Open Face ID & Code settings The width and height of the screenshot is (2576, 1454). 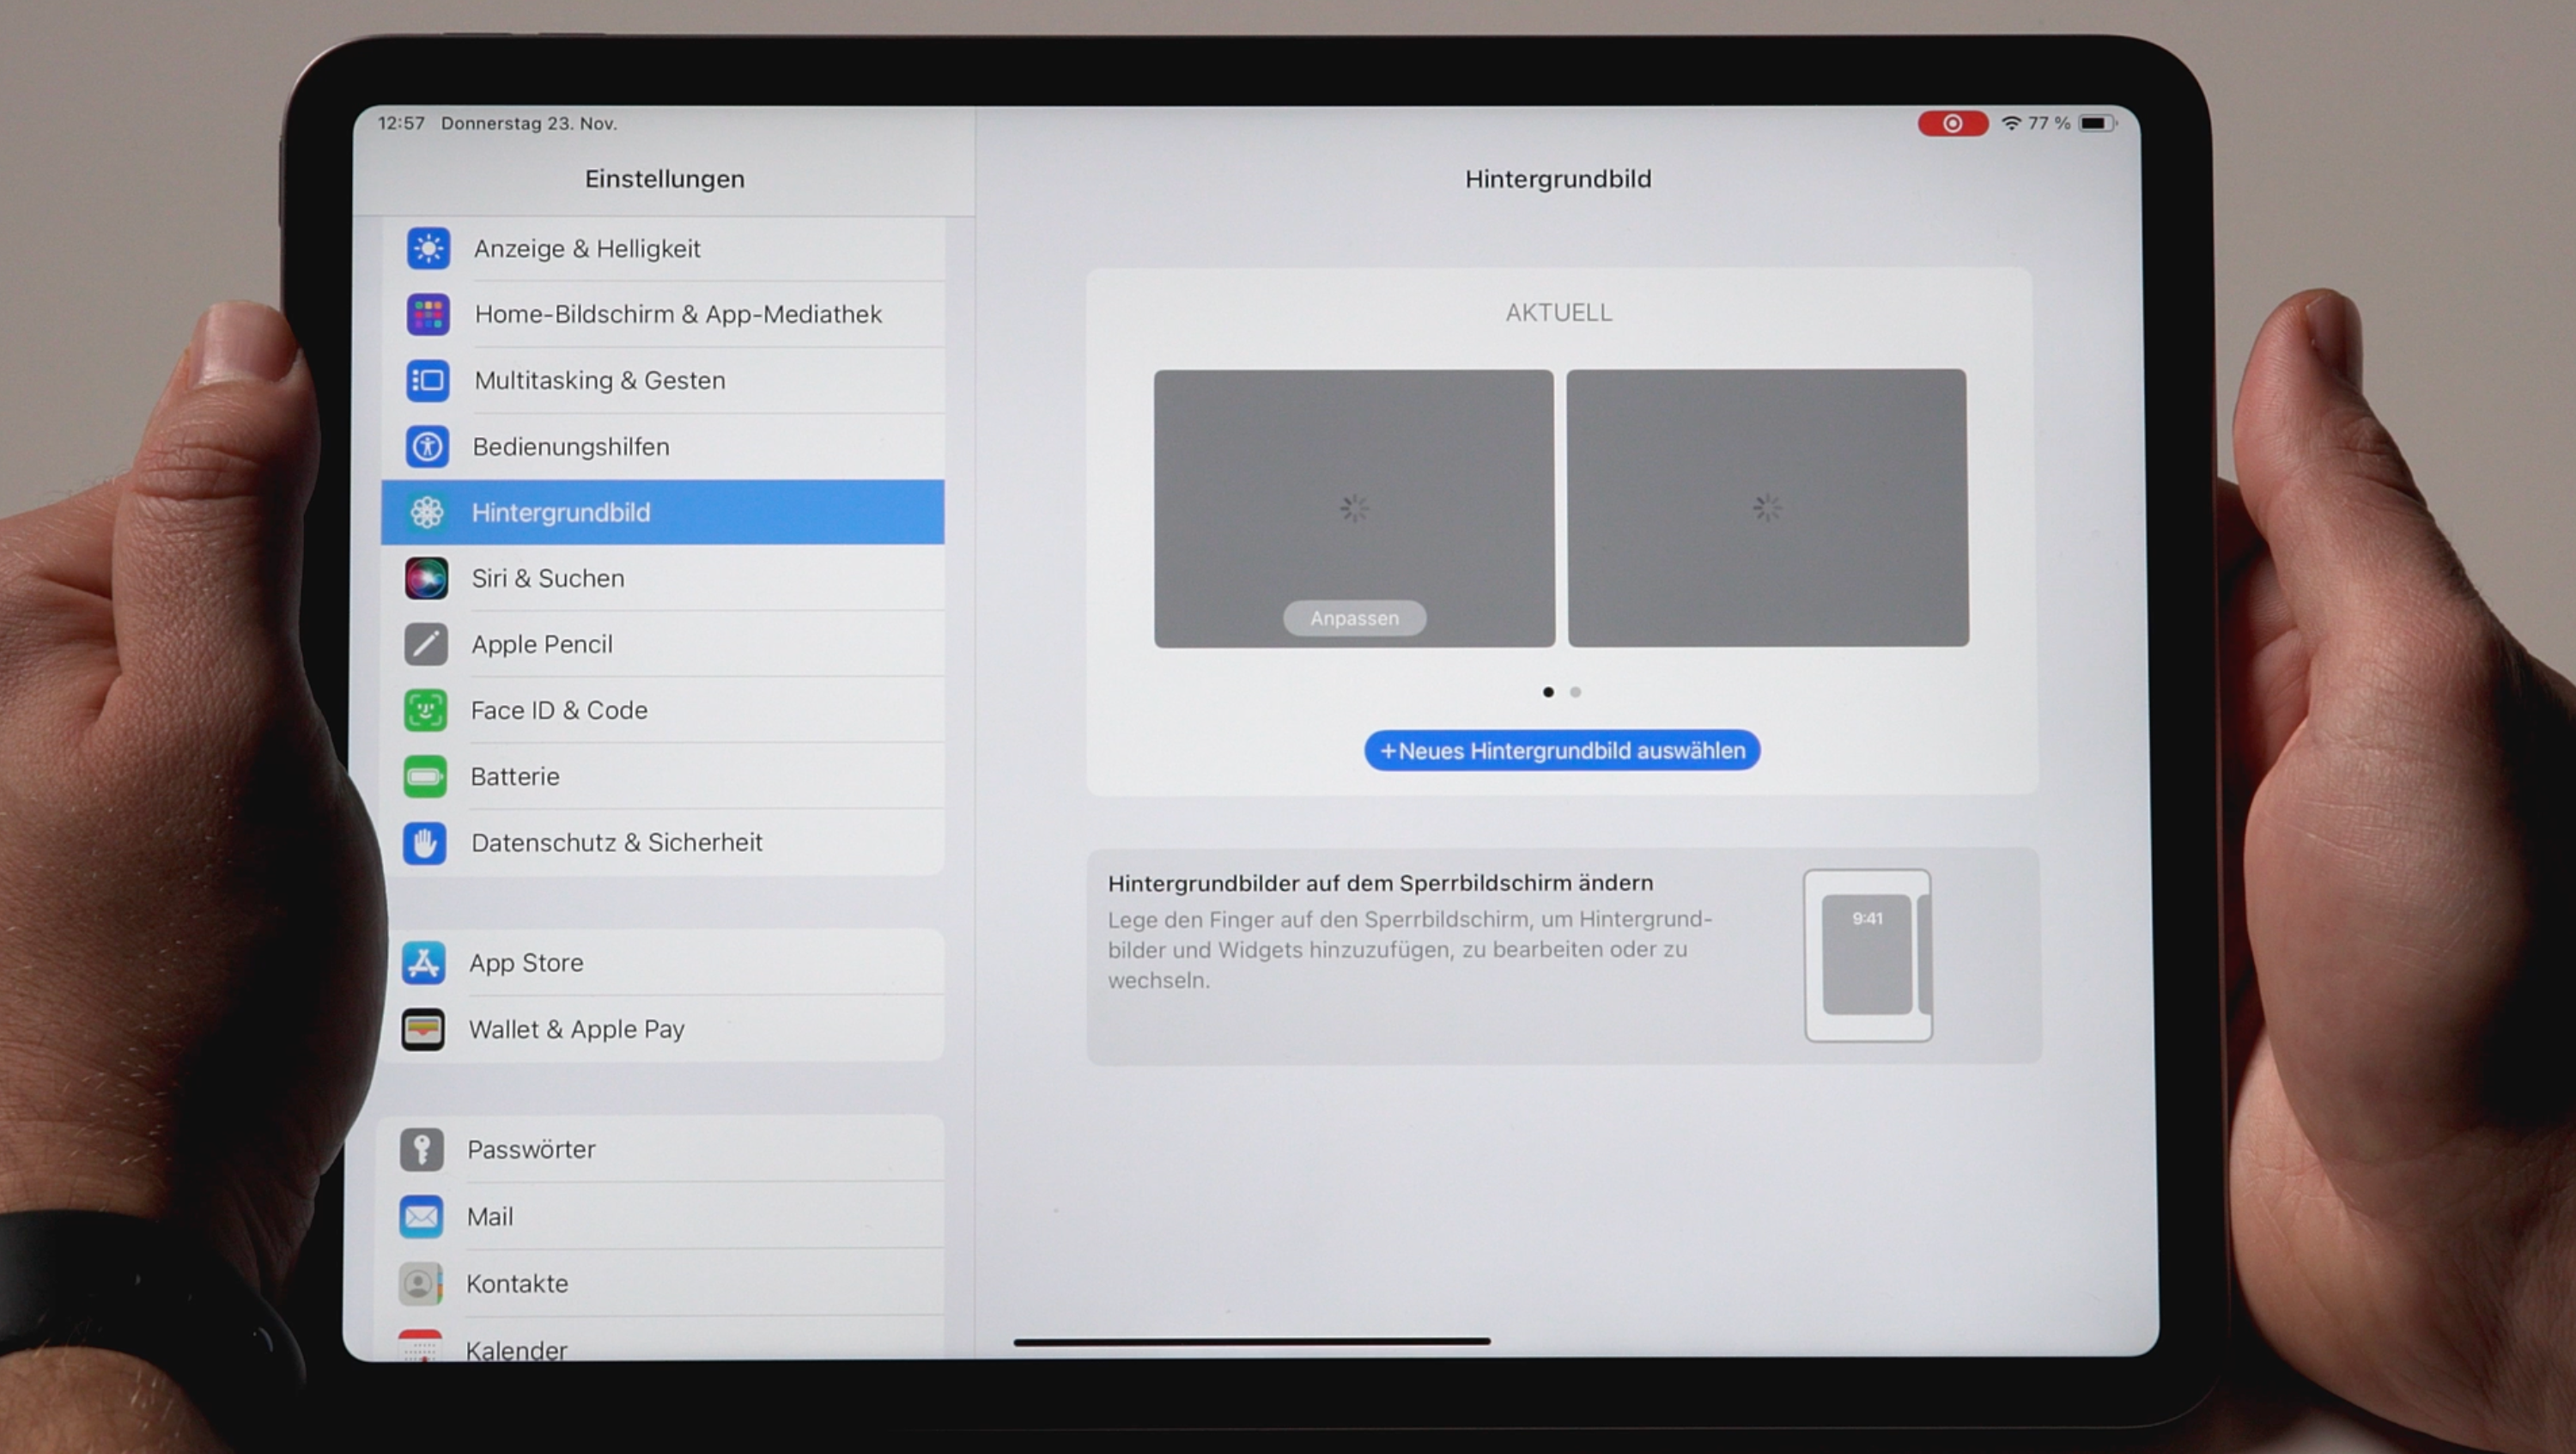[x=557, y=709]
